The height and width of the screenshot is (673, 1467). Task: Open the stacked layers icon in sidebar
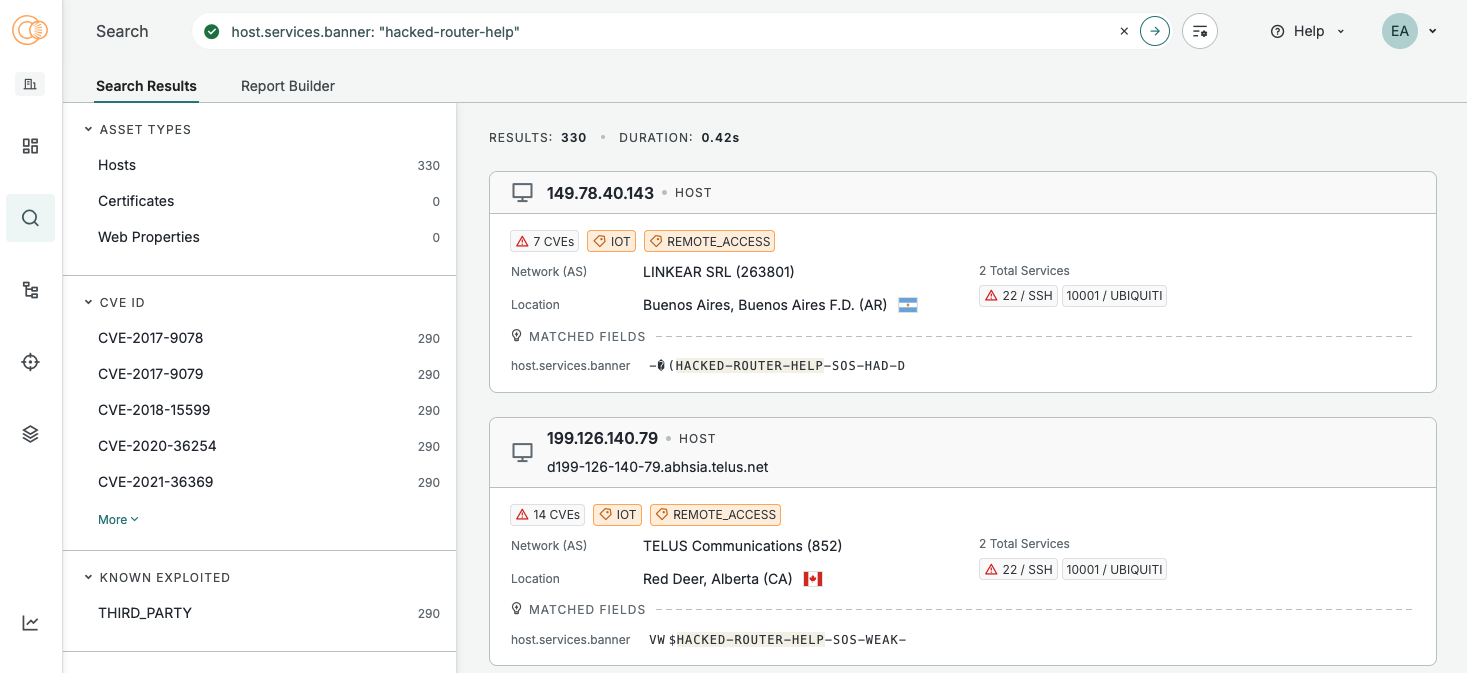30,434
